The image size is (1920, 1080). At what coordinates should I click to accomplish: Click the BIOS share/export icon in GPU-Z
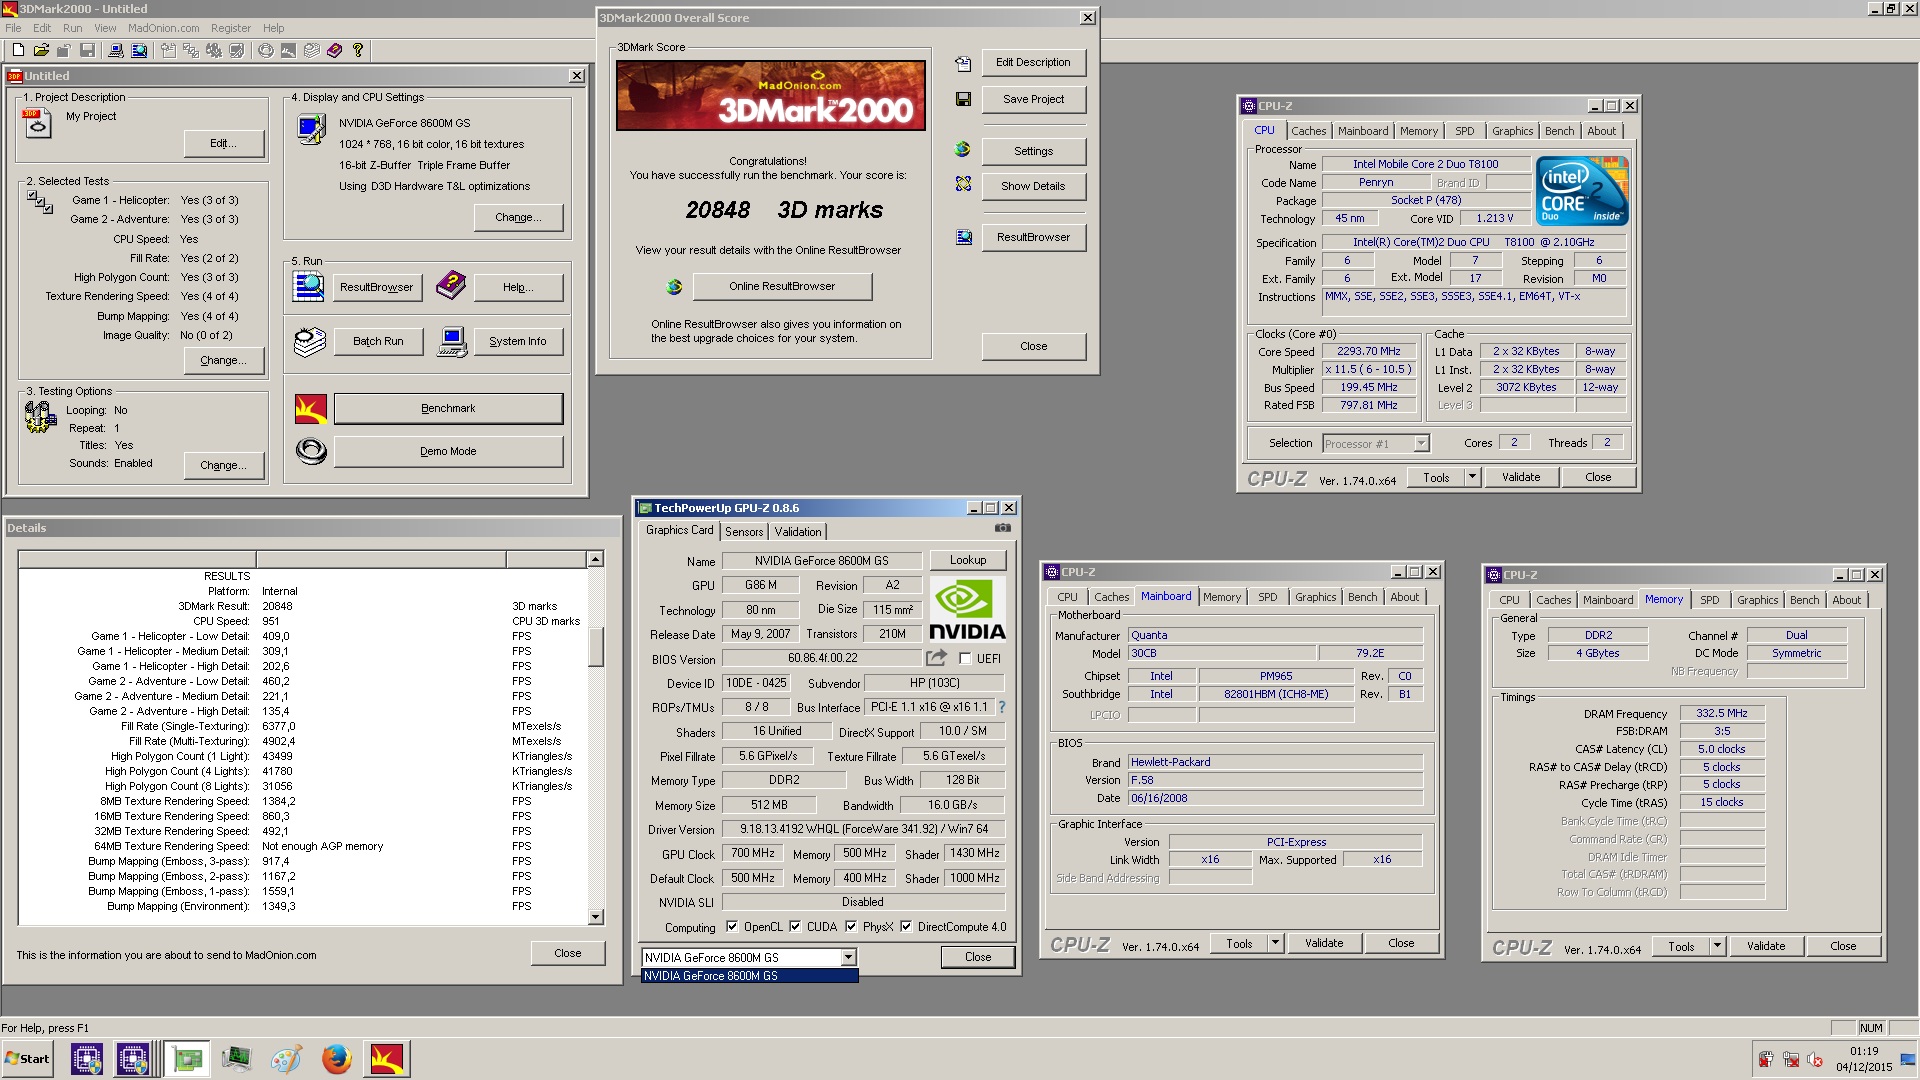click(936, 657)
